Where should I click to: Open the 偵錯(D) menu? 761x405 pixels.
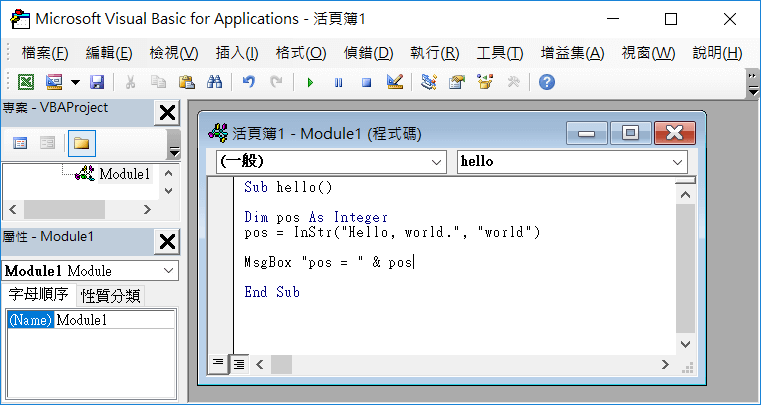point(368,53)
